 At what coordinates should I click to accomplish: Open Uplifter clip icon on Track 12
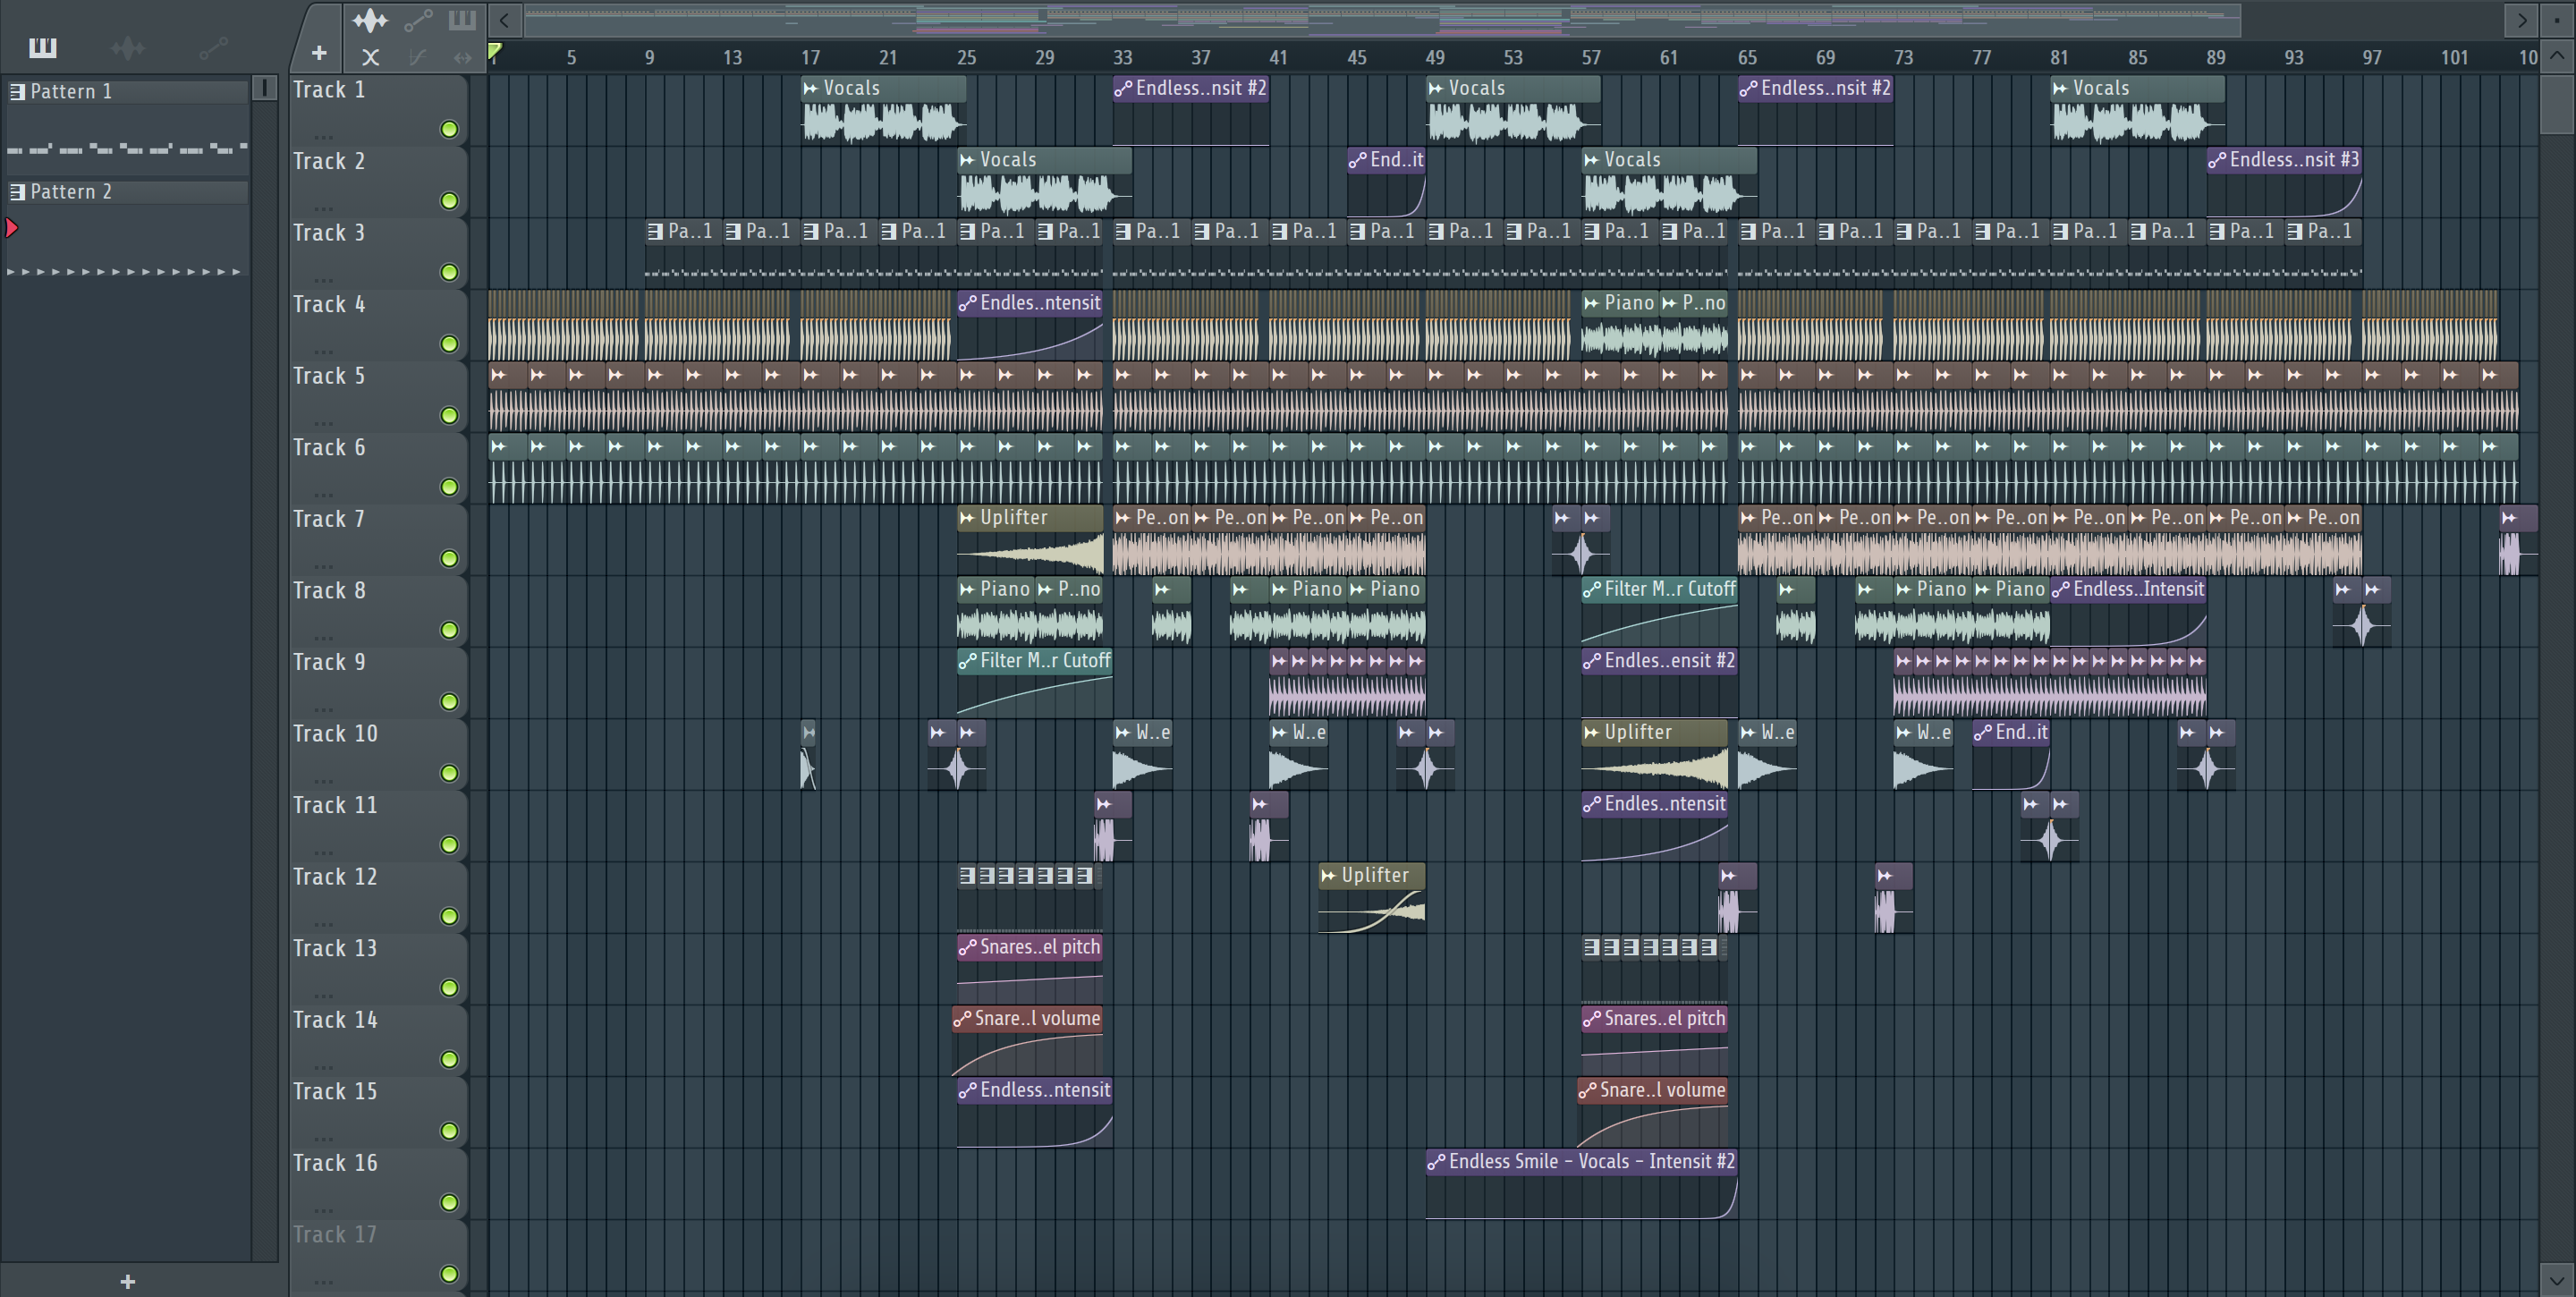click(1328, 876)
